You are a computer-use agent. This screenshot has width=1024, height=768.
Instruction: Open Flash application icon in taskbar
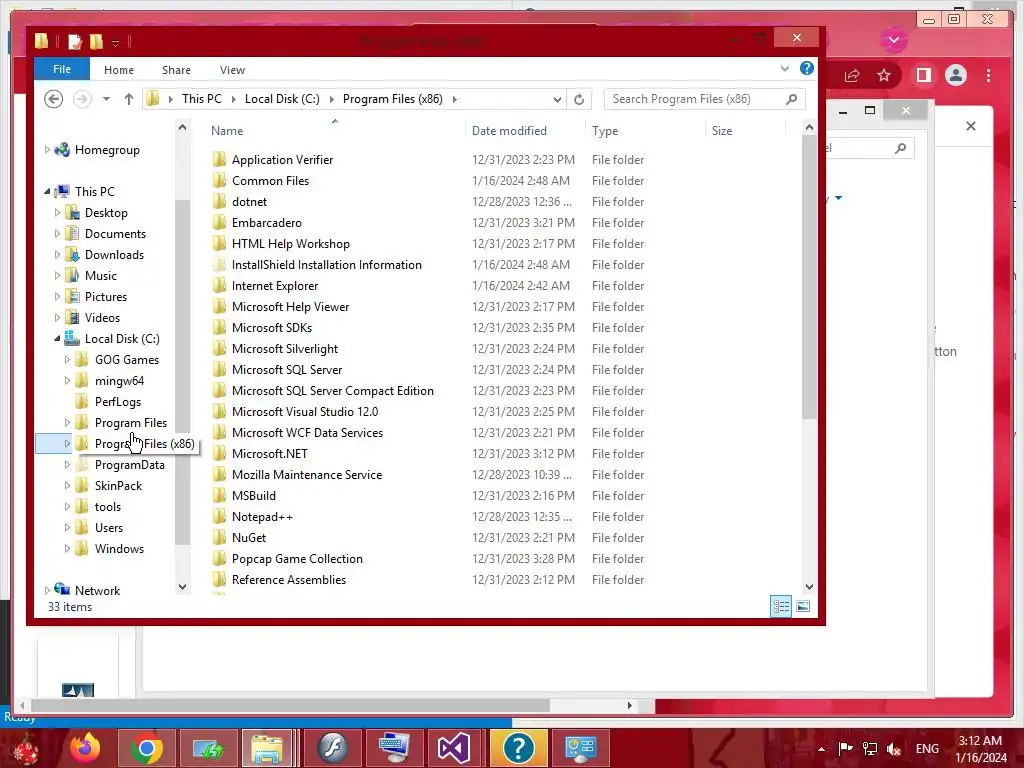(333, 748)
